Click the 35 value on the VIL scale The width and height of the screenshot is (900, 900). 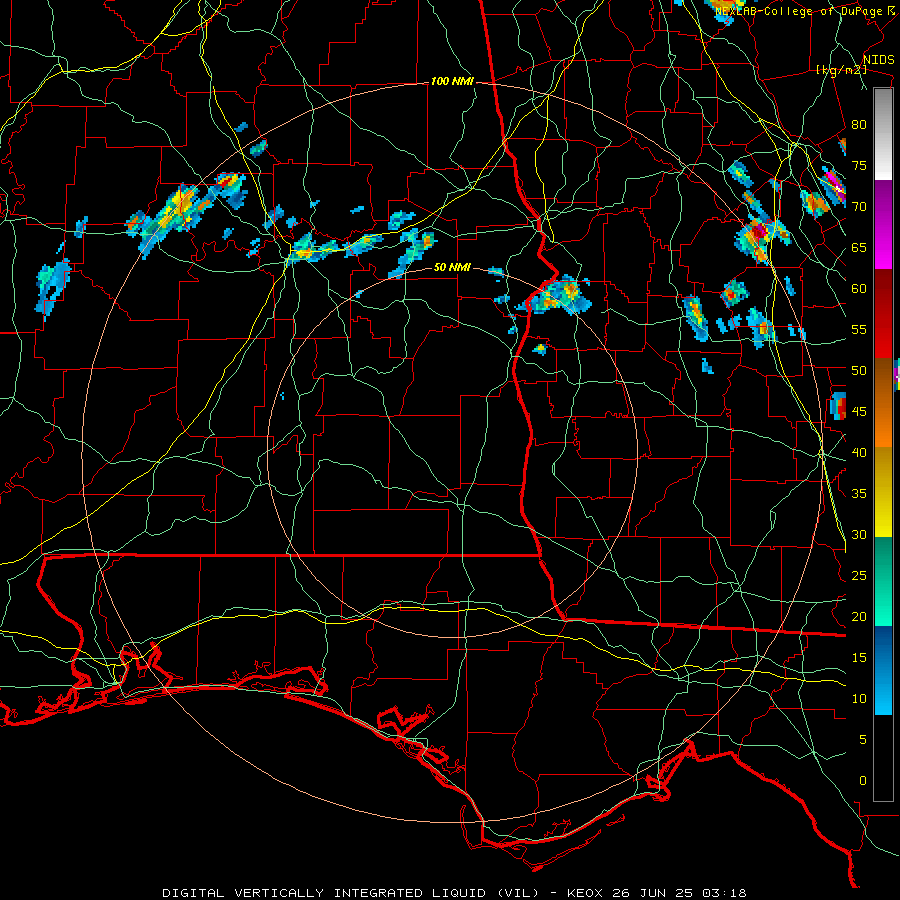click(859, 494)
